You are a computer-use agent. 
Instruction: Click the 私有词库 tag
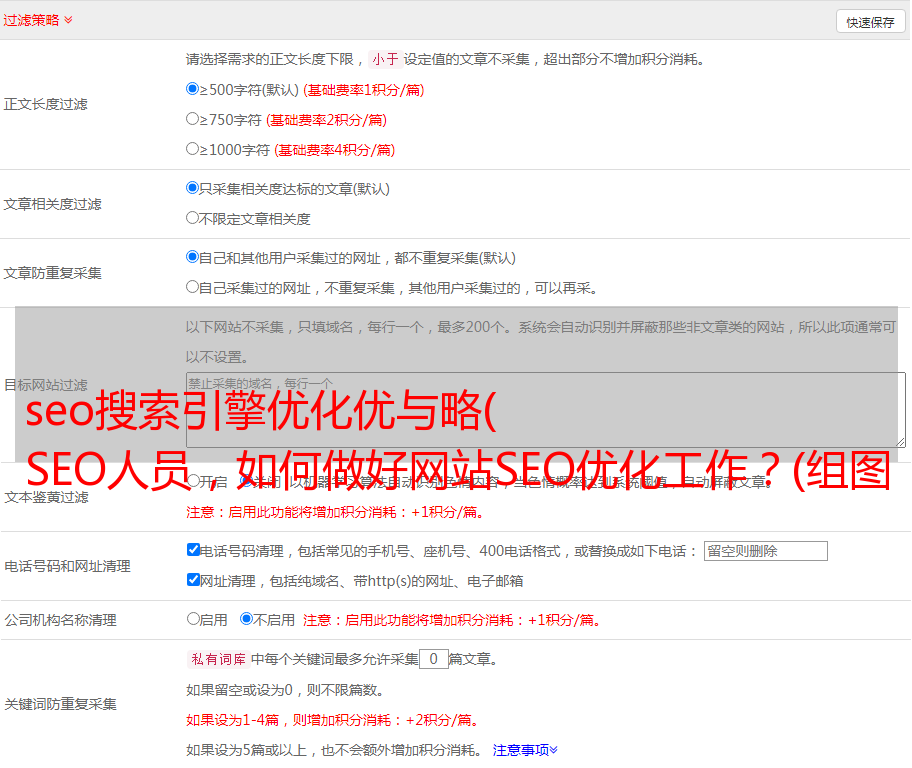tap(218, 659)
